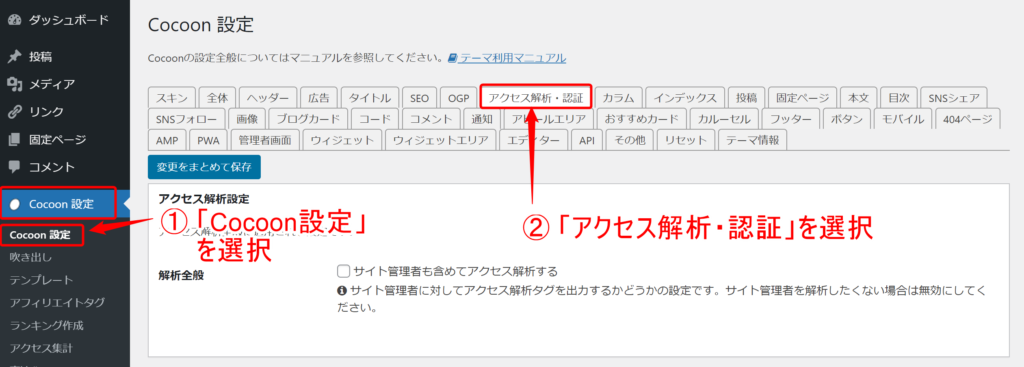This screenshot has width=1024, height=367.
Task: Select the ブログカード tab
Action: click(308, 119)
